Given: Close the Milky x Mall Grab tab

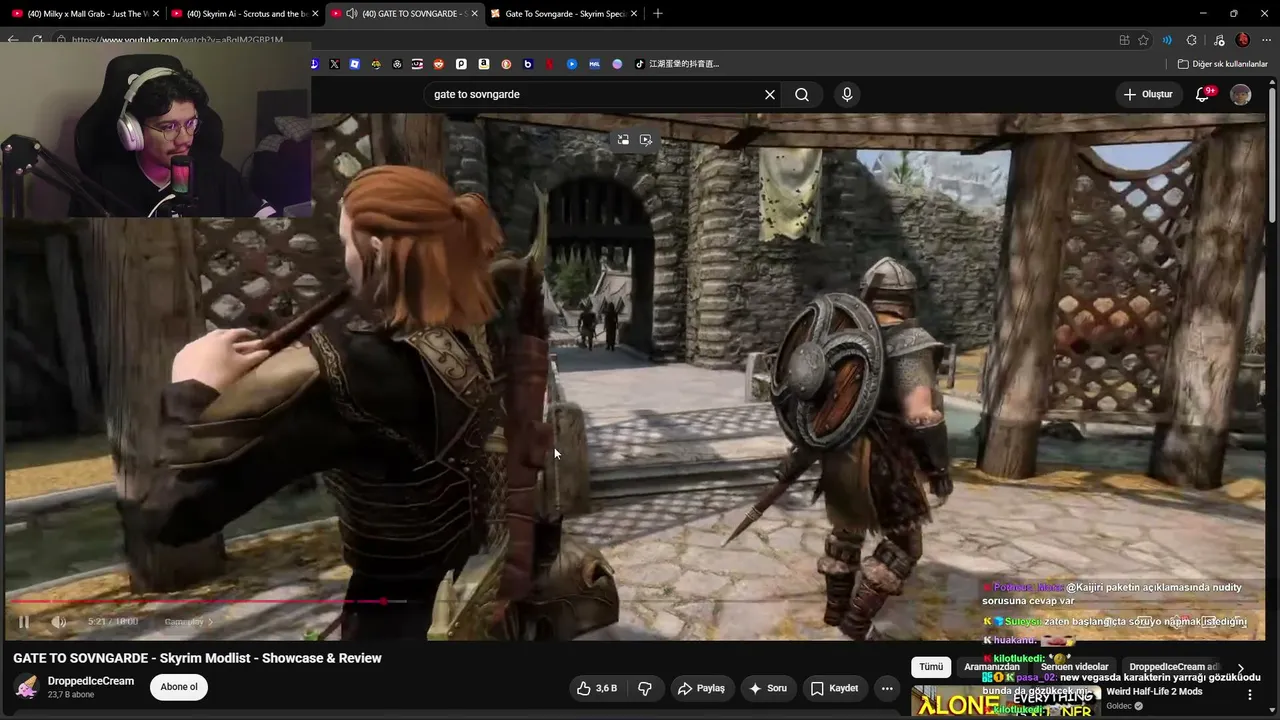Looking at the screenshot, I should (x=156, y=14).
